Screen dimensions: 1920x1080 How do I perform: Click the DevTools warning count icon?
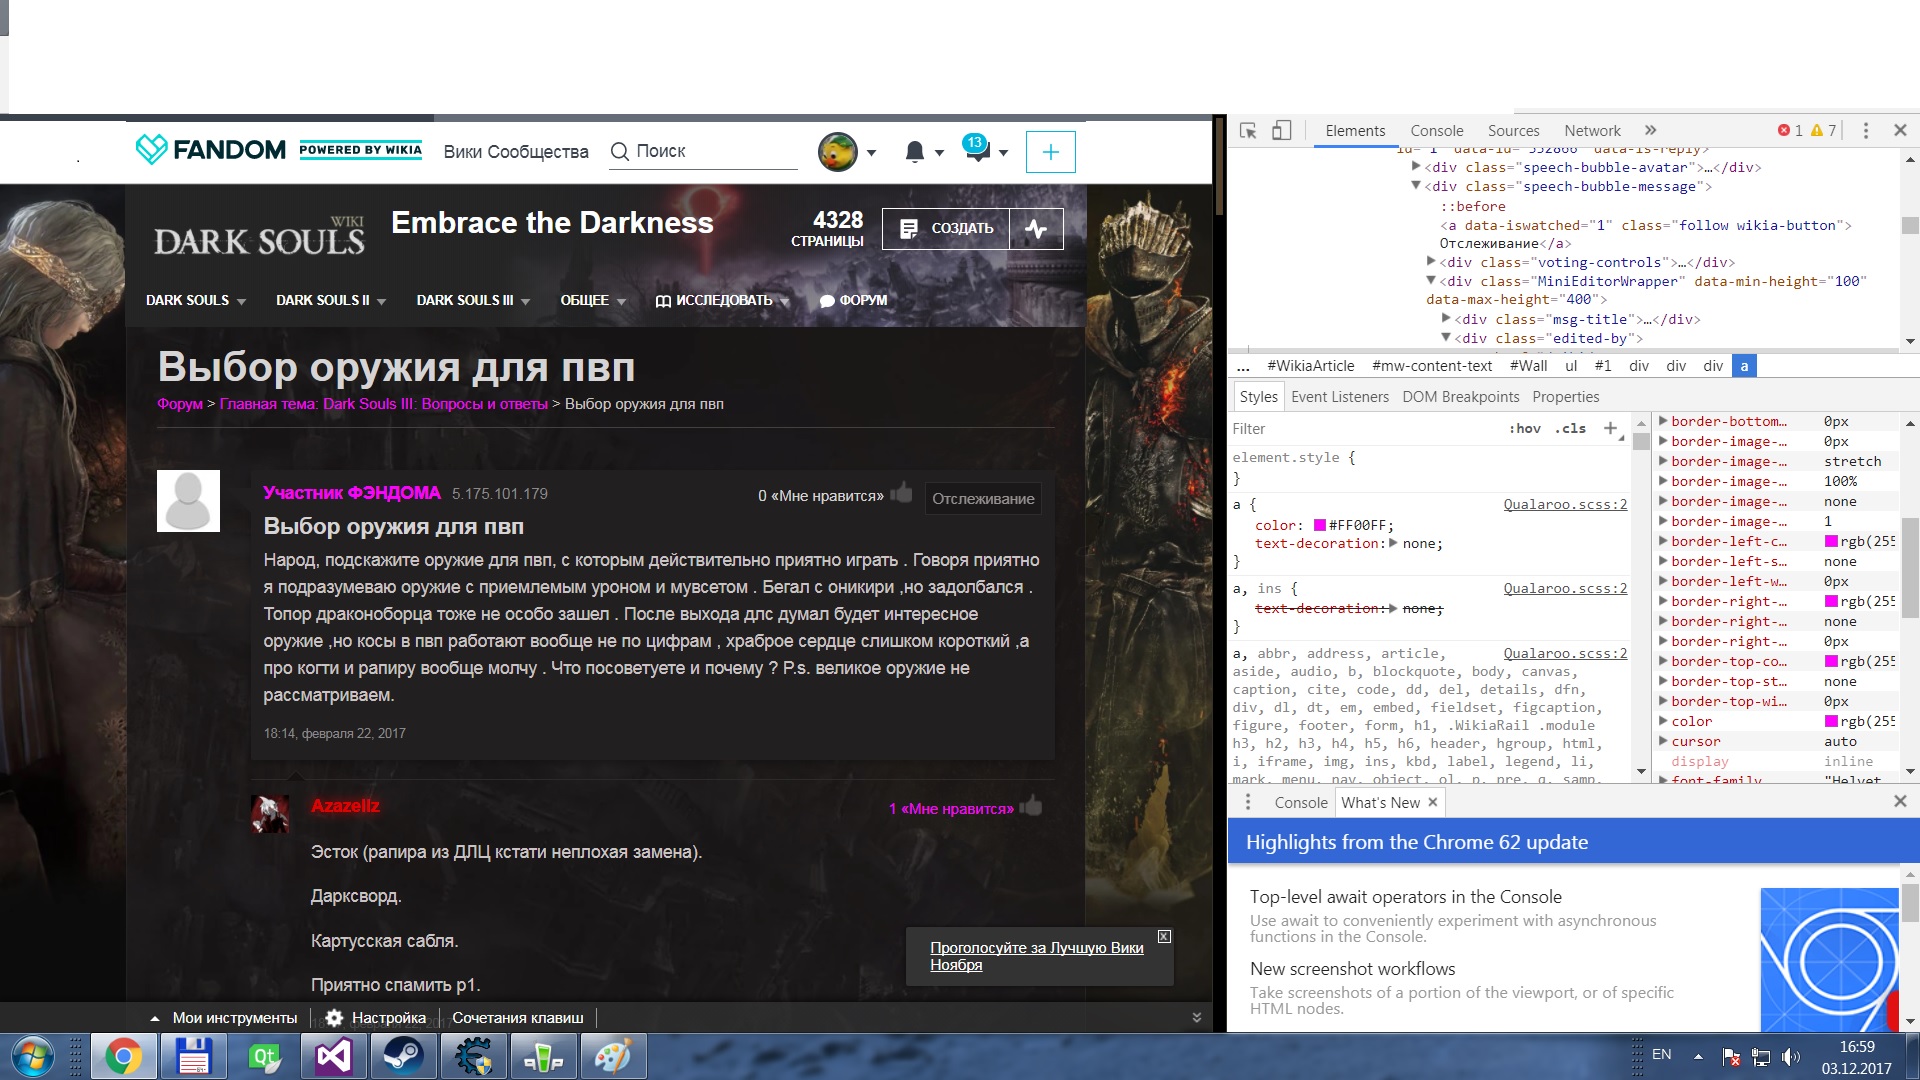click(x=1817, y=130)
